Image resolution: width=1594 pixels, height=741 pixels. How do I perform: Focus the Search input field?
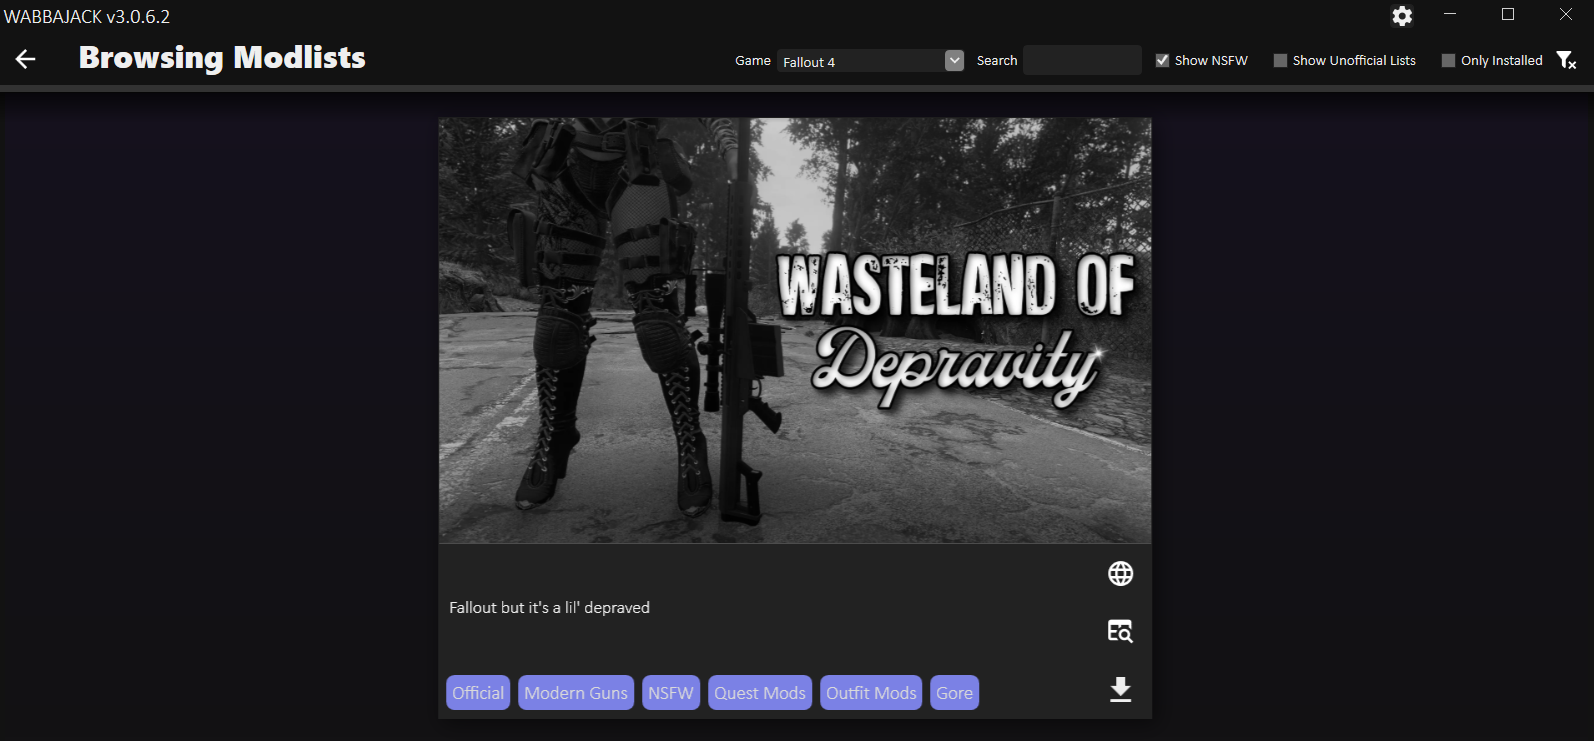click(1082, 60)
